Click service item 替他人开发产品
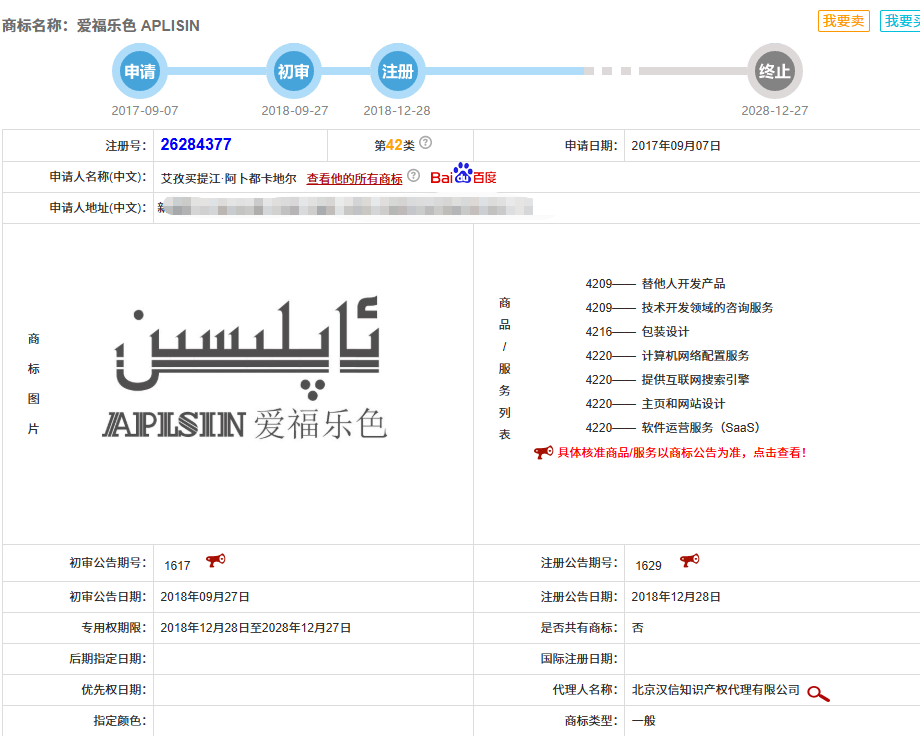920x736 pixels. click(684, 284)
